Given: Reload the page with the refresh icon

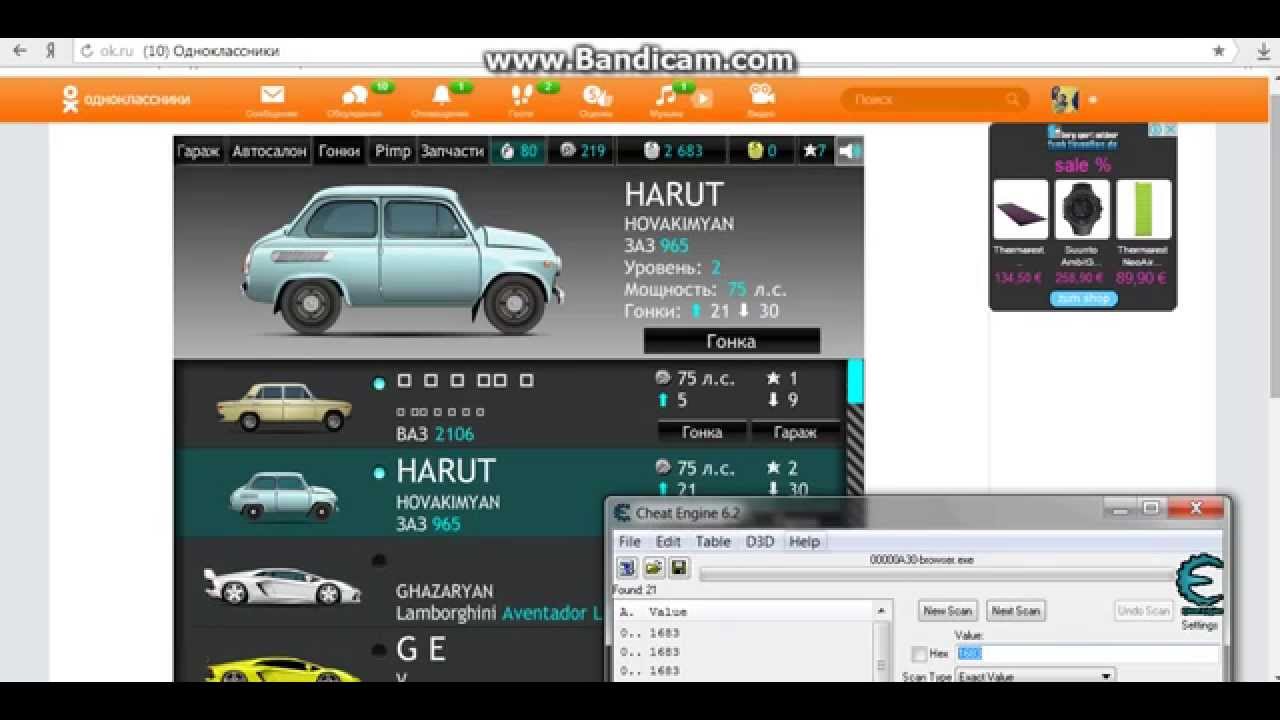Looking at the screenshot, I should point(86,50).
